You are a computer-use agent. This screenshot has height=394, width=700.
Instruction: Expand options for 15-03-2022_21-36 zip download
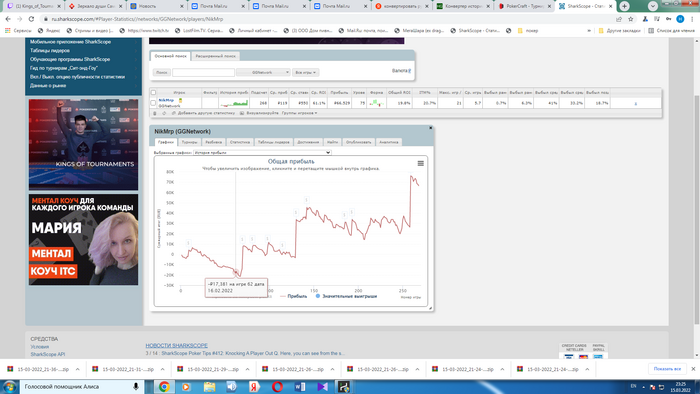point(78,369)
